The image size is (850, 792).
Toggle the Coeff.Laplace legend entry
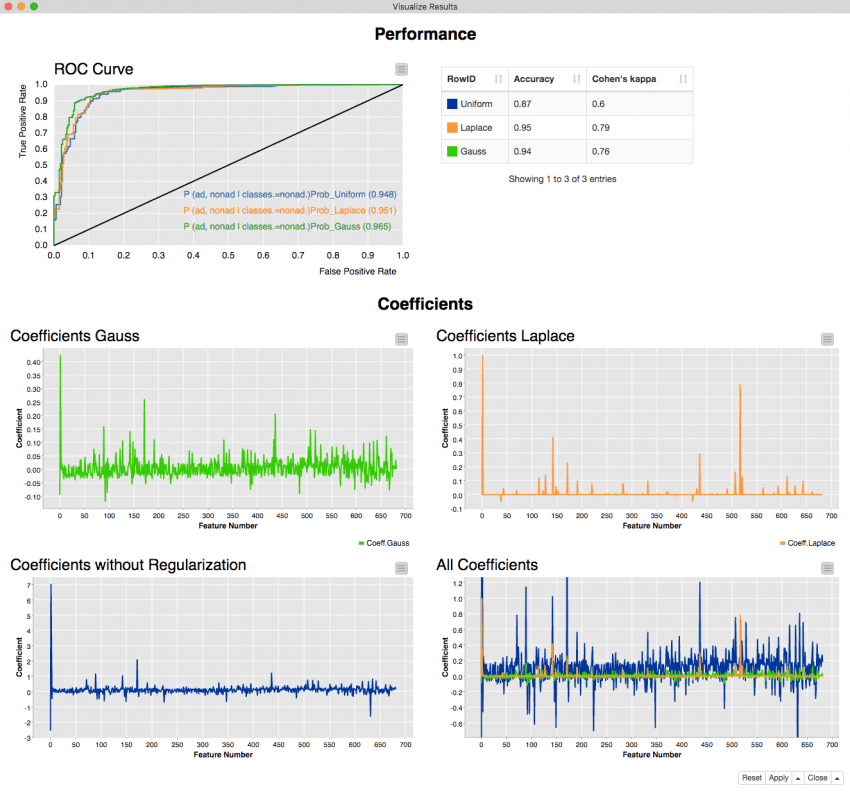tap(805, 543)
